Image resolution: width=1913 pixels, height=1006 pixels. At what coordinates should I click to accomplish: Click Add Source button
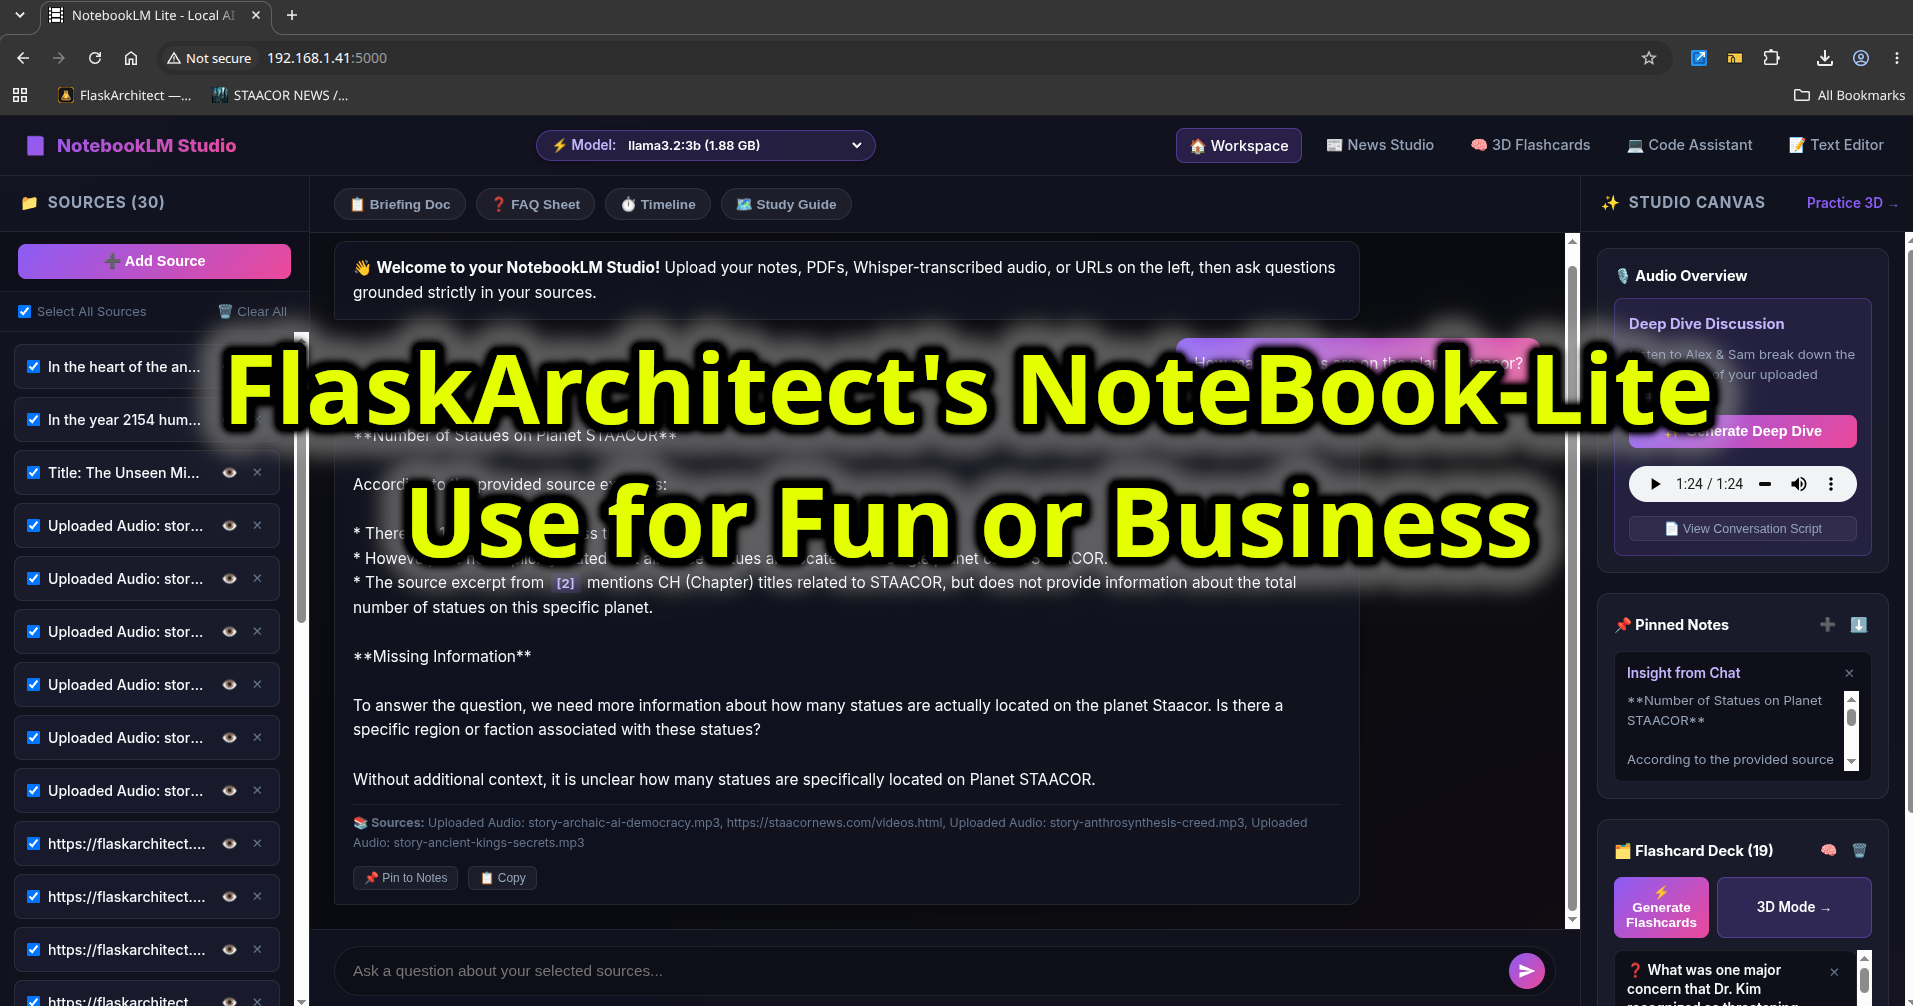[154, 261]
